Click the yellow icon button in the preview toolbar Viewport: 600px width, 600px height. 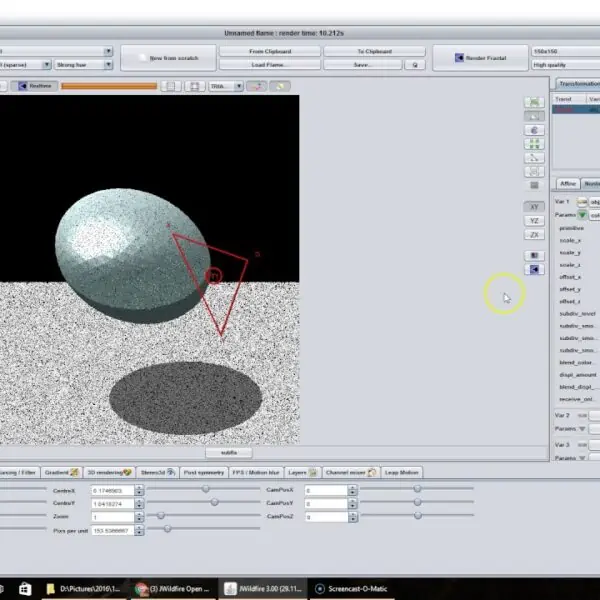280,86
